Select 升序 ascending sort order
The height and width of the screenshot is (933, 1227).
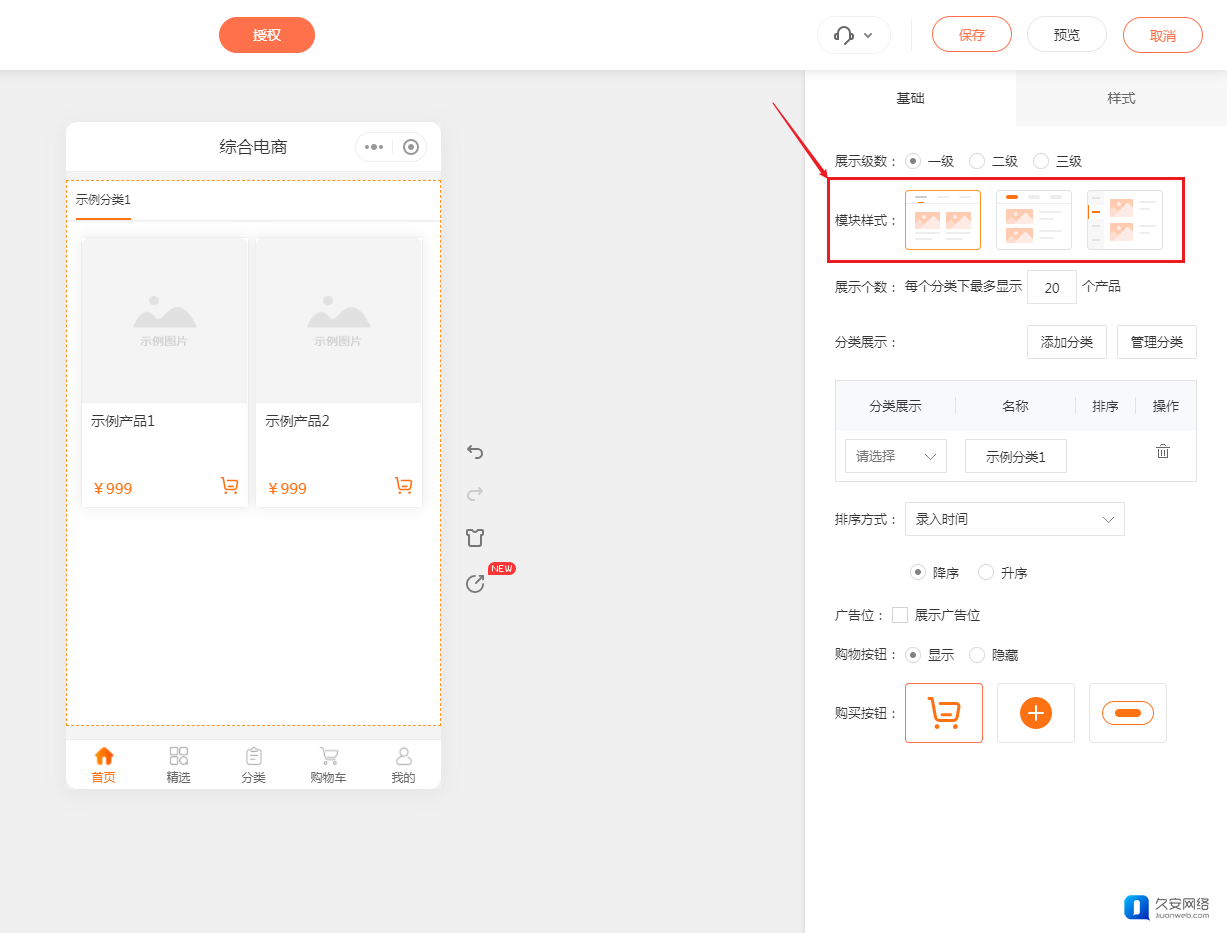(986, 573)
